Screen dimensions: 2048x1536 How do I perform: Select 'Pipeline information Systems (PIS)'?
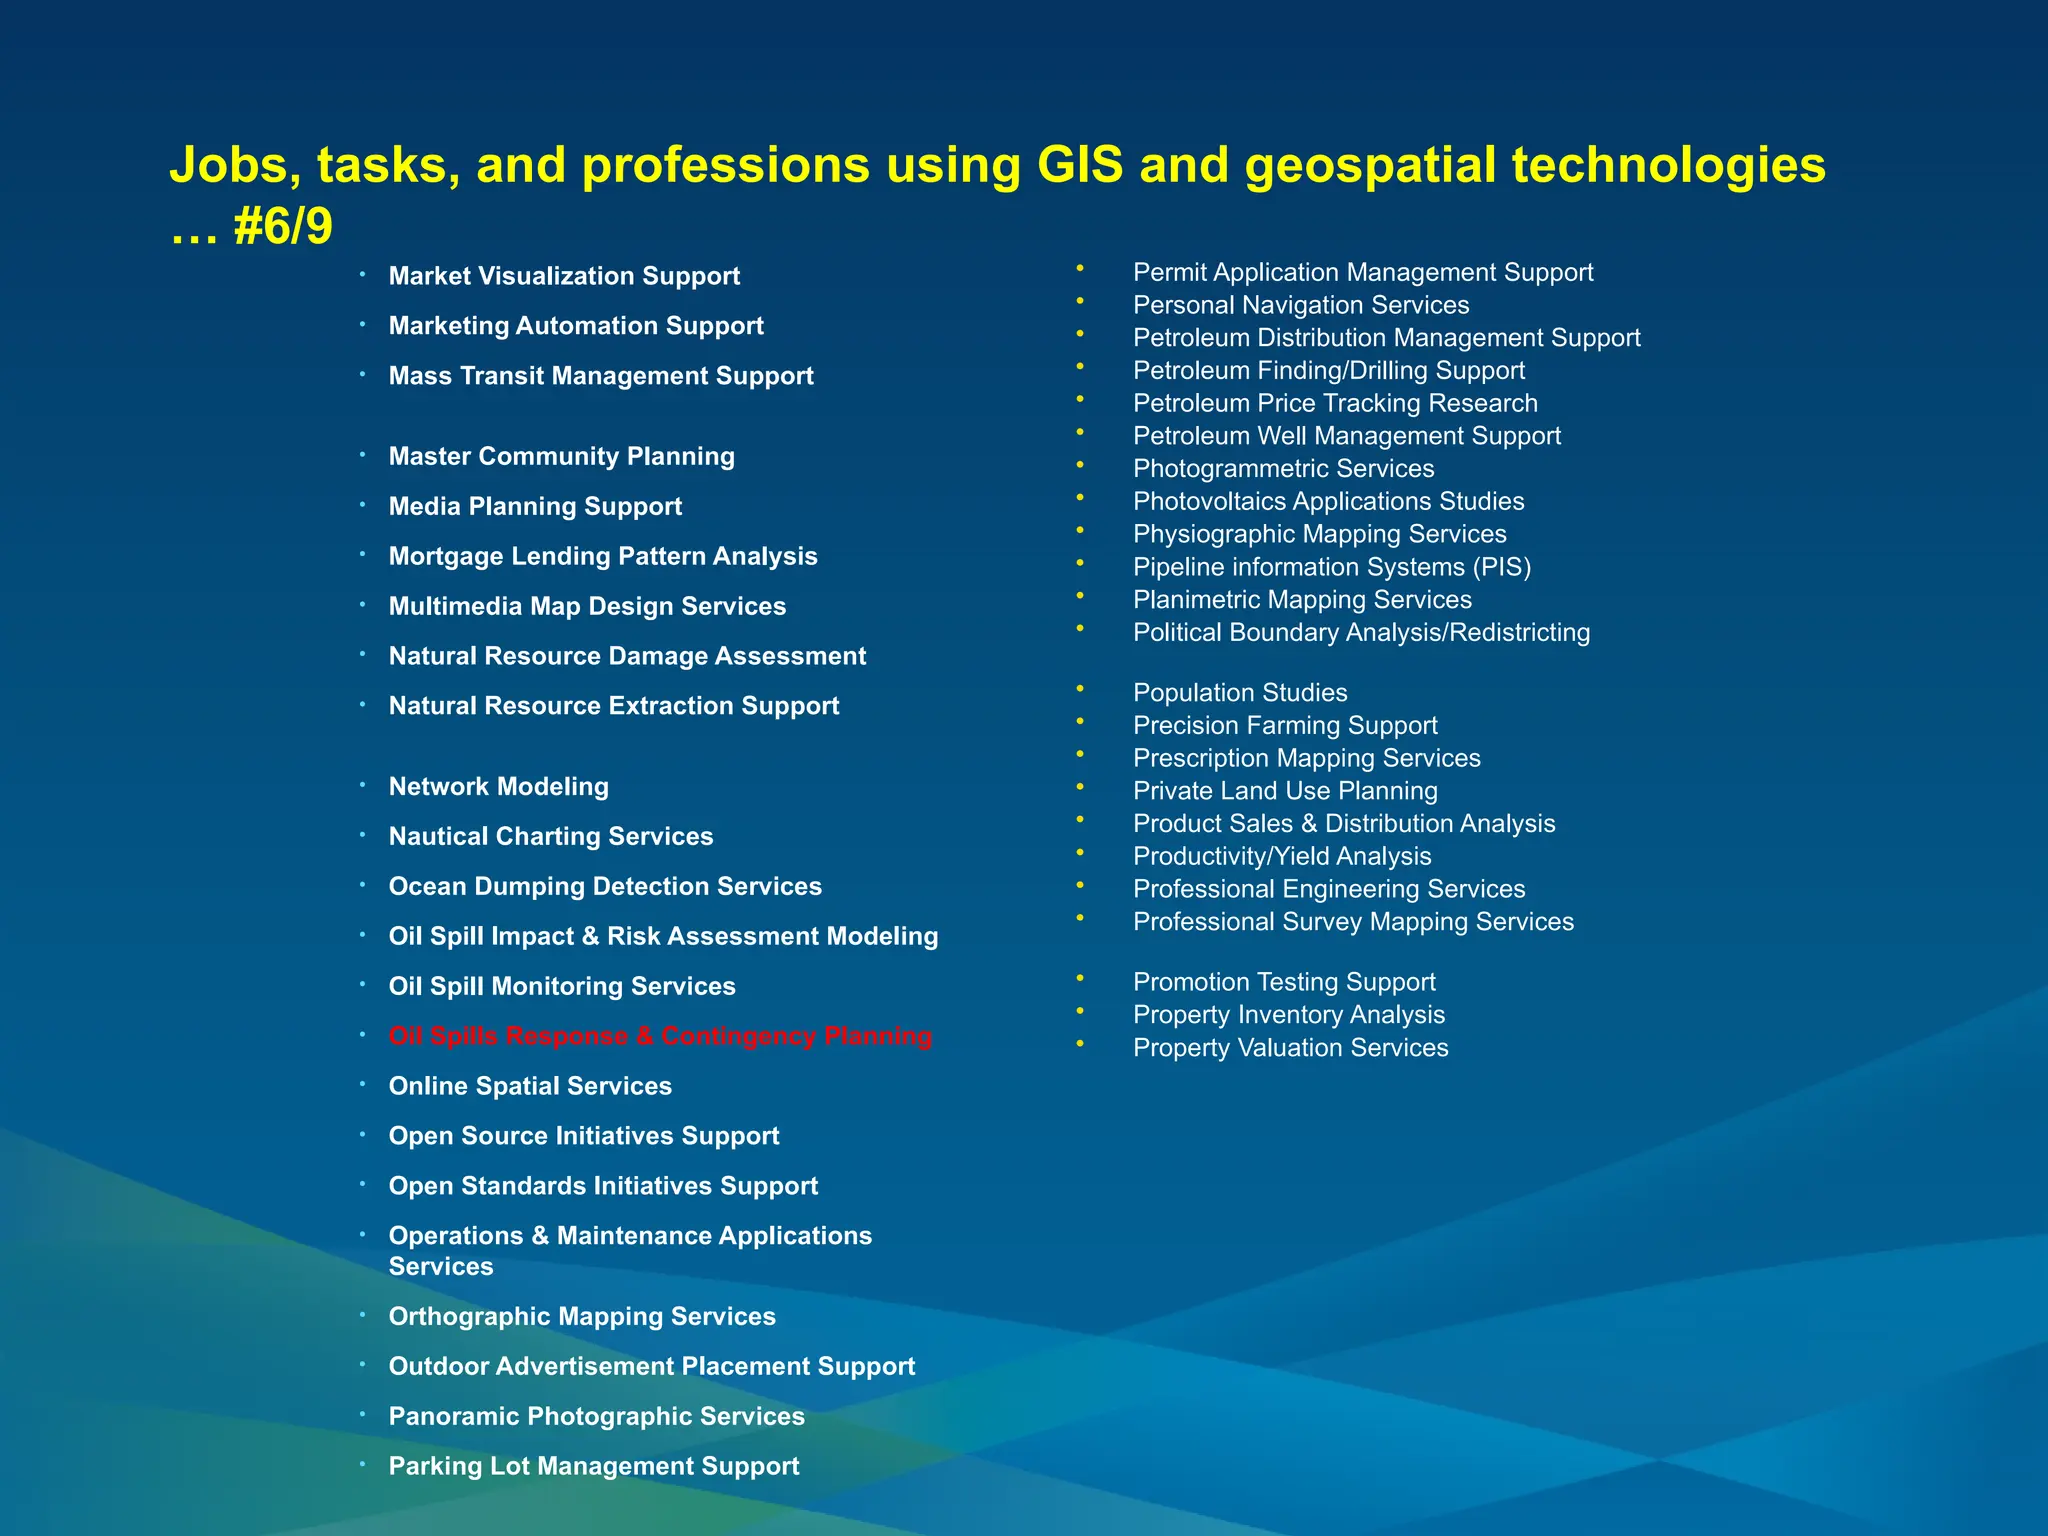point(1332,567)
